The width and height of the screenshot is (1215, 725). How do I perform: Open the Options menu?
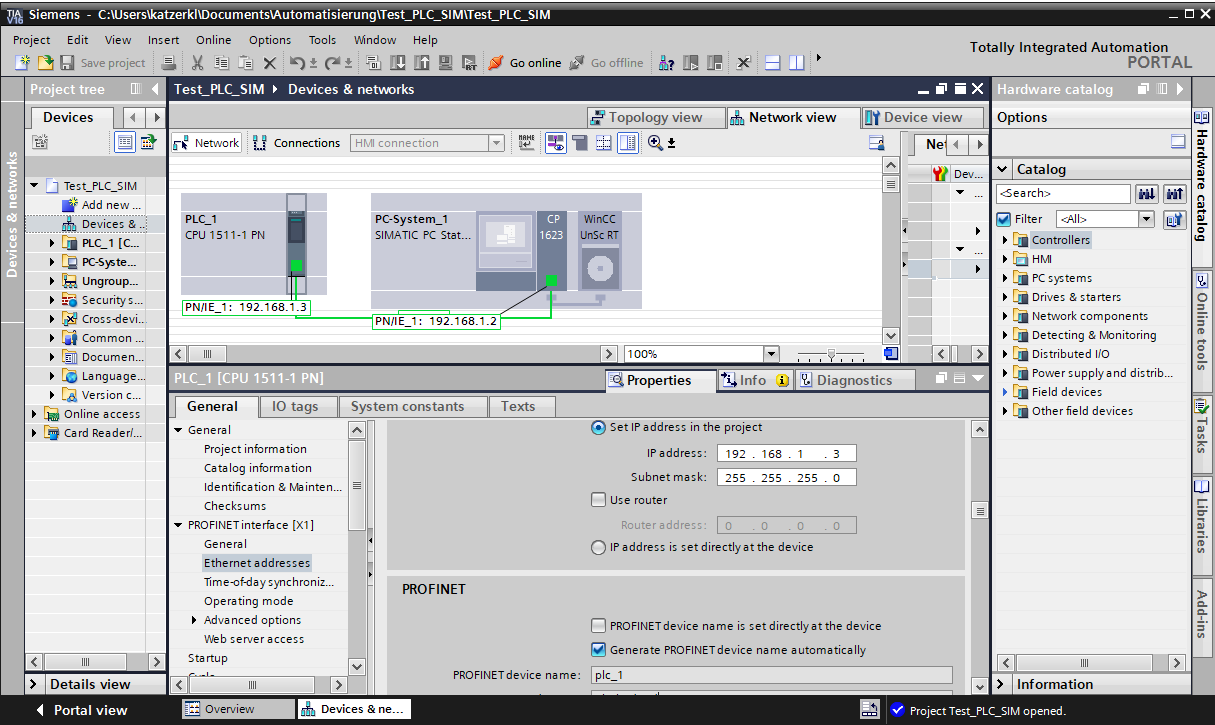coord(270,40)
